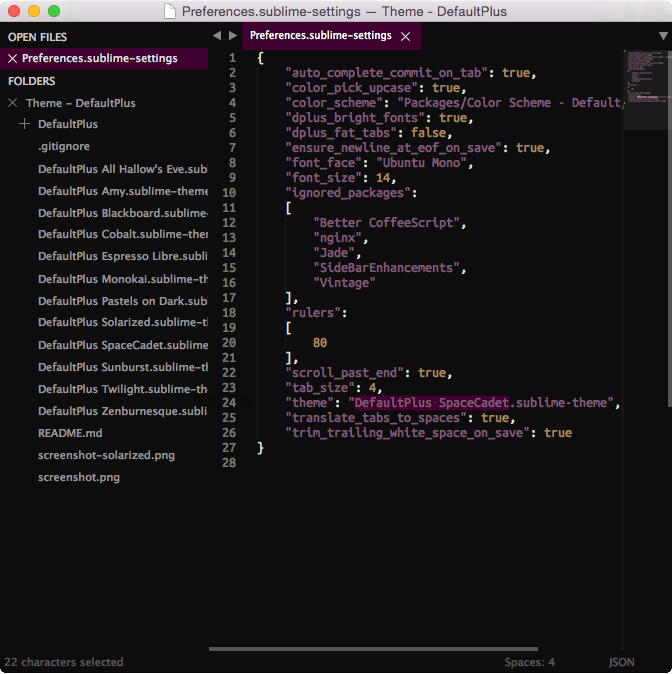
Task: Open DefaultPlus Pastels on Dark file
Action: point(123,301)
